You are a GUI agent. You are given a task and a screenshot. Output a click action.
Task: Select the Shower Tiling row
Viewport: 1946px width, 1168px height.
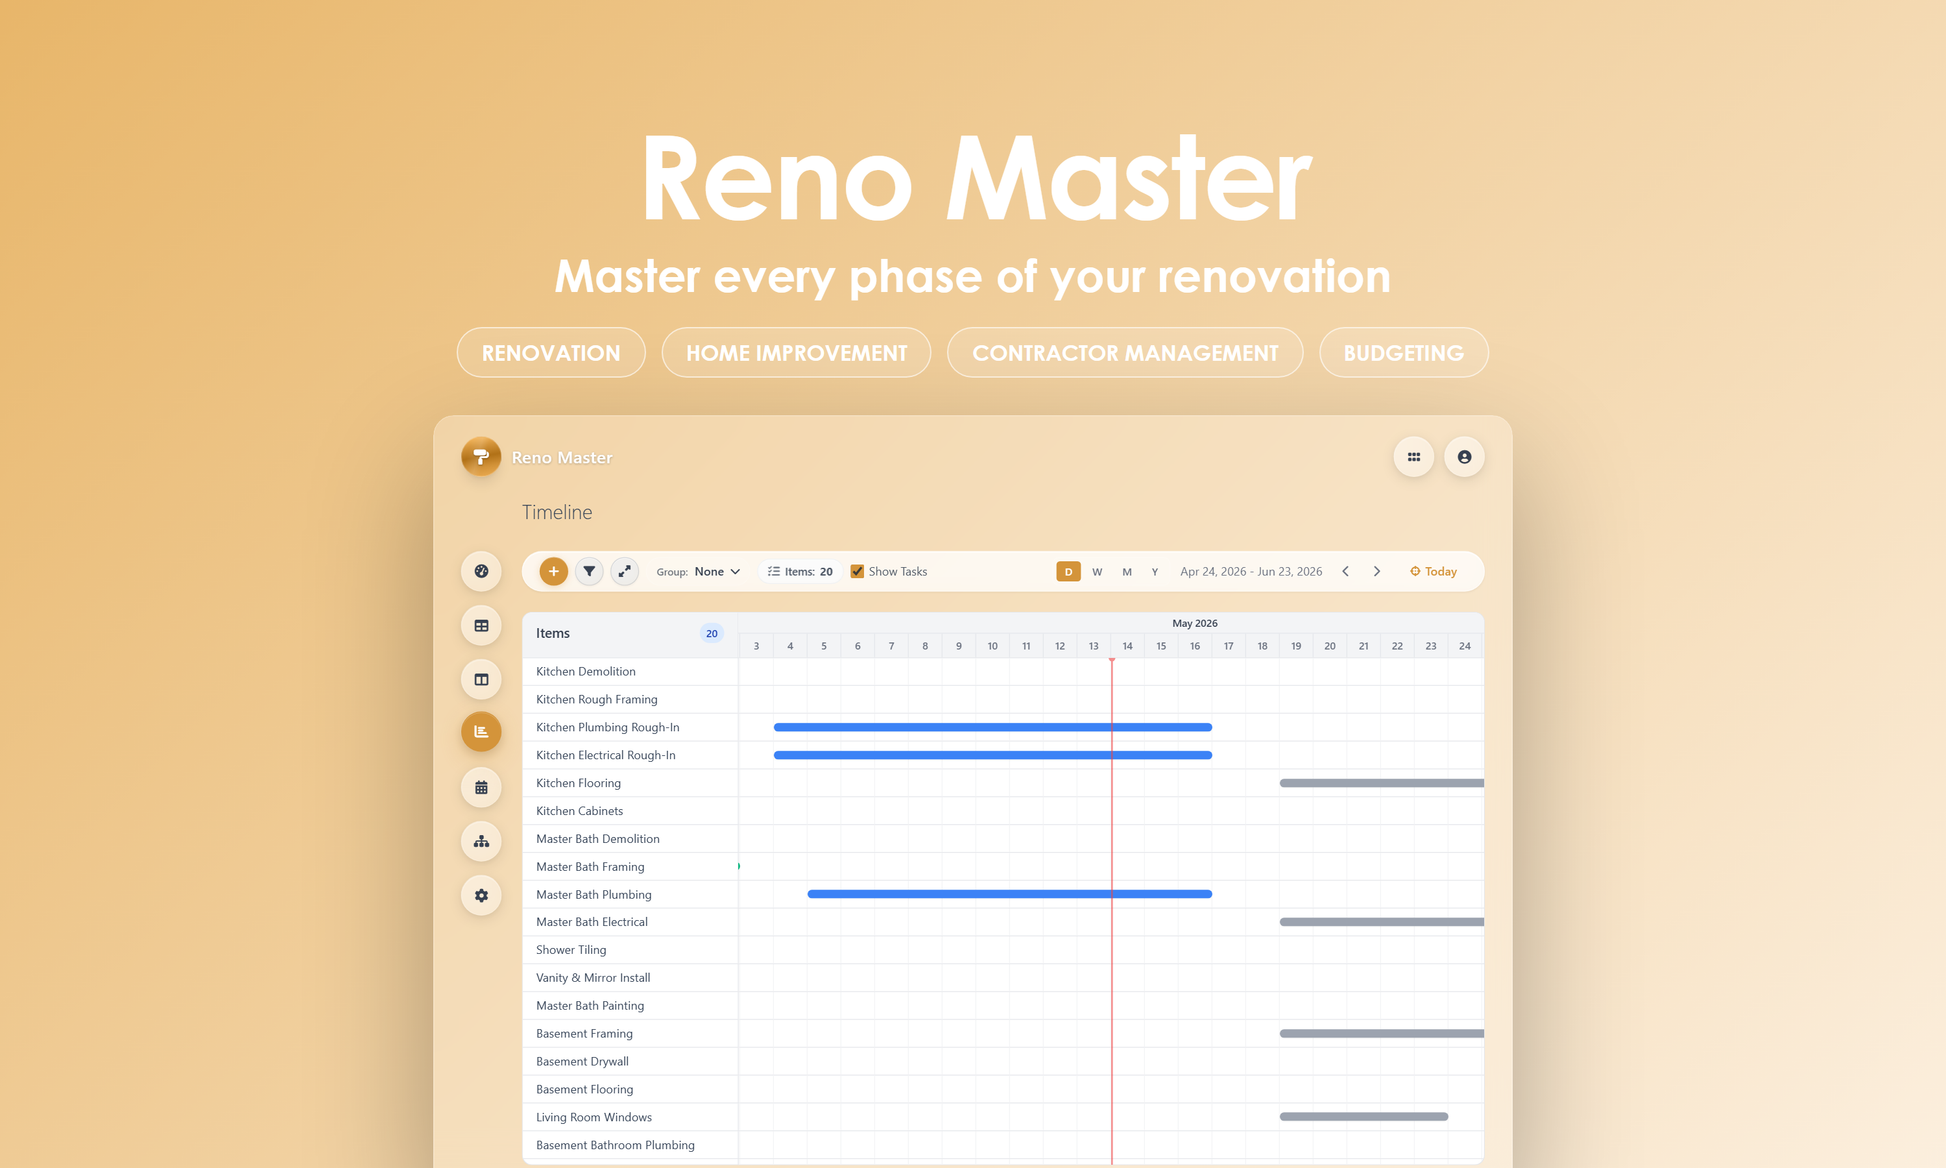click(x=630, y=950)
